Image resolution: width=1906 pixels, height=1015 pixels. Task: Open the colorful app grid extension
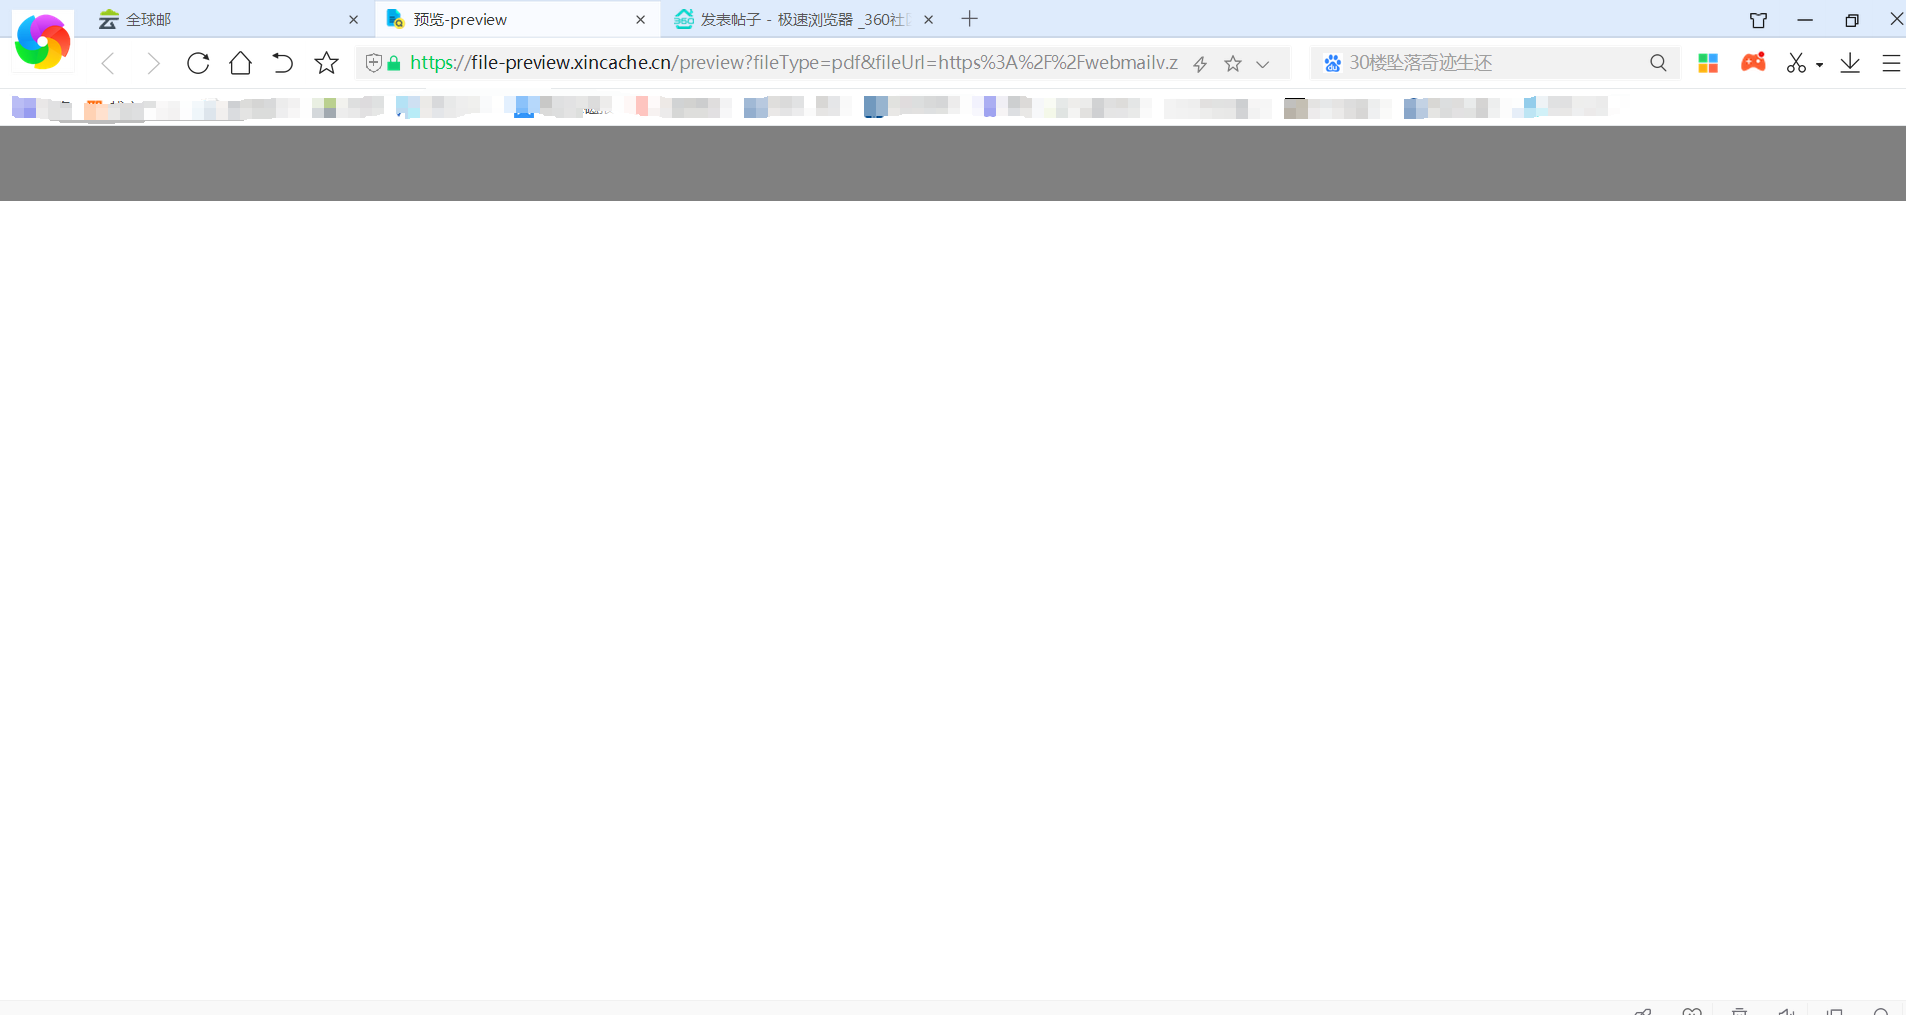[x=1708, y=63]
